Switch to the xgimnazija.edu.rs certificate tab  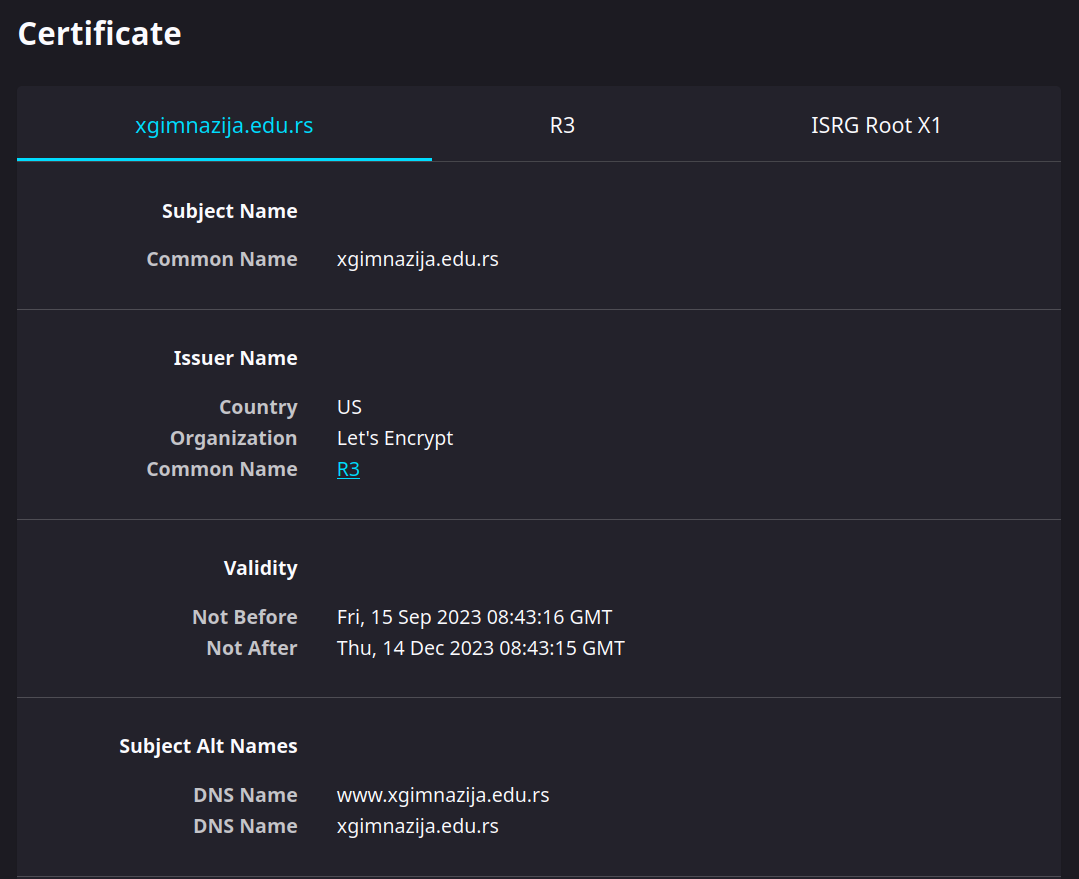click(224, 125)
